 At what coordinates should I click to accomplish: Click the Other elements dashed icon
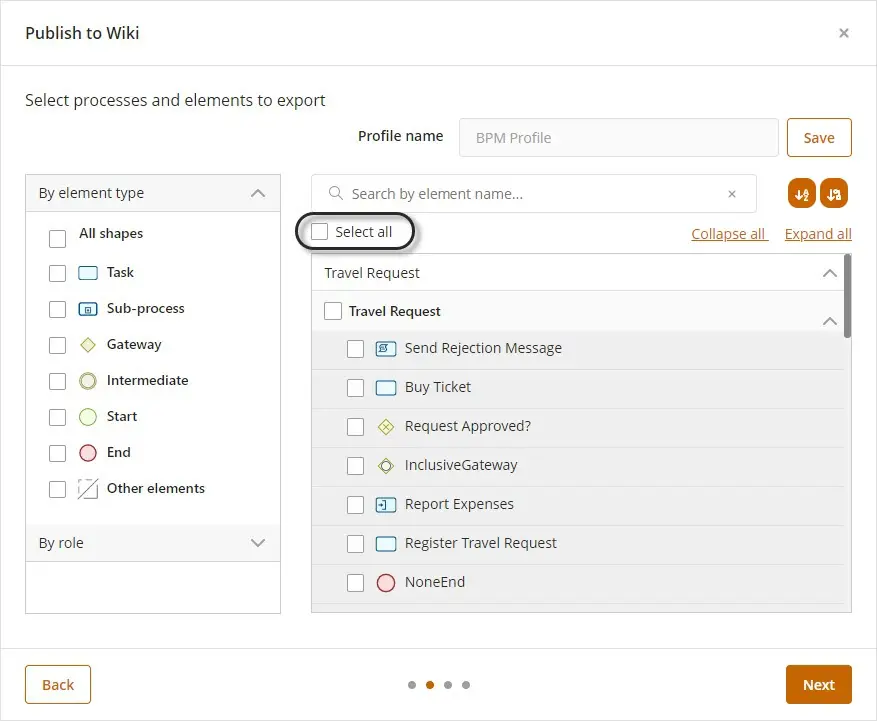coord(88,489)
